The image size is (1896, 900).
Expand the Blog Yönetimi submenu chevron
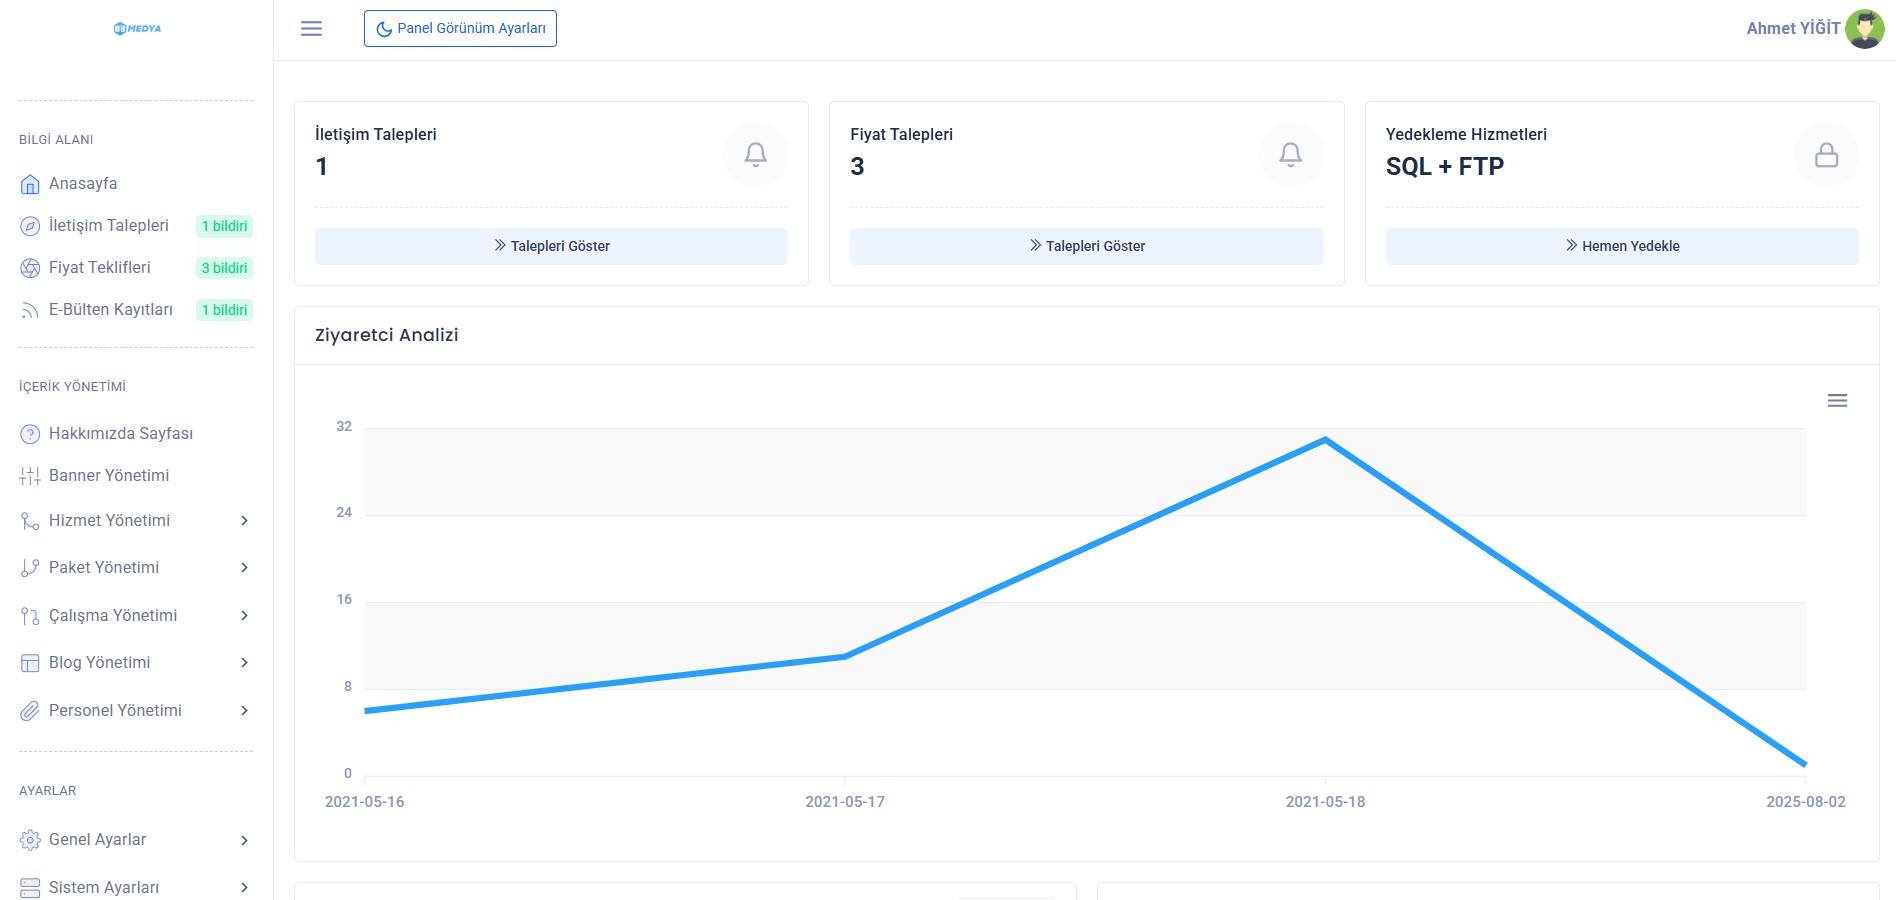tap(244, 663)
